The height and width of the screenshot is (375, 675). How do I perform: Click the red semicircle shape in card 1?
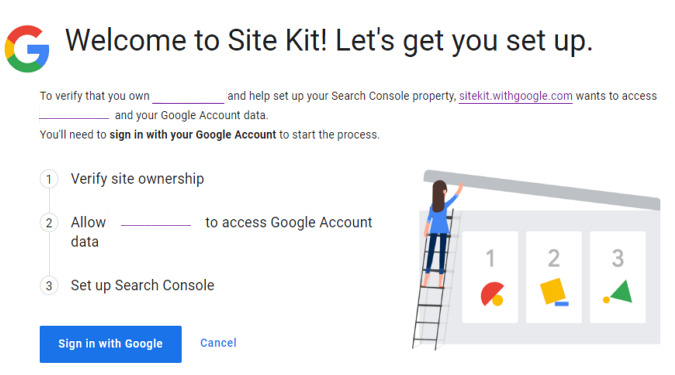[x=492, y=294]
